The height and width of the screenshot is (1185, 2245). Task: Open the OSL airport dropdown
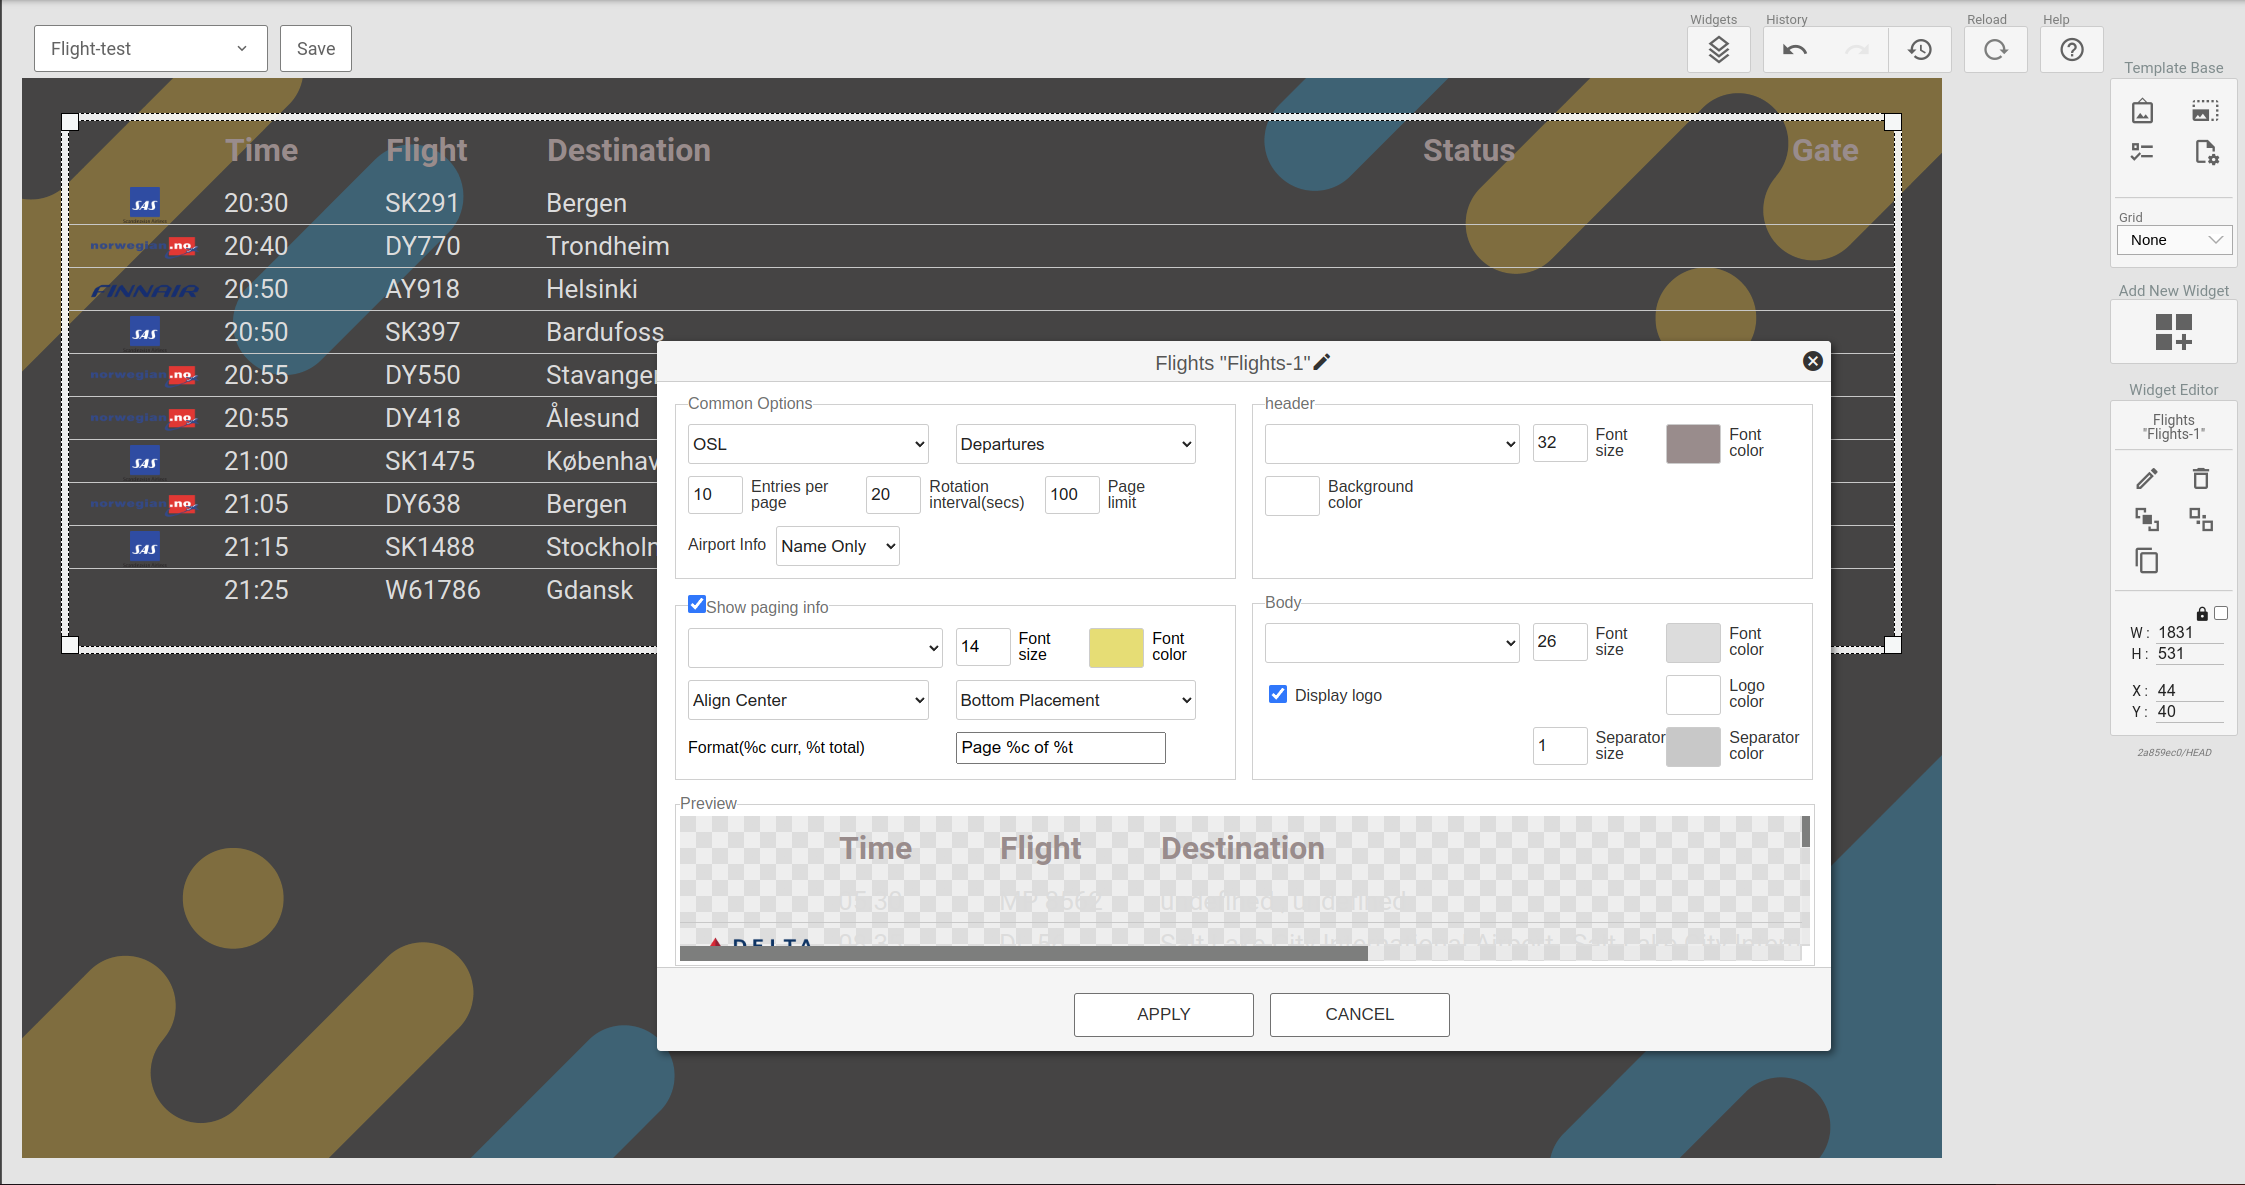coord(808,444)
